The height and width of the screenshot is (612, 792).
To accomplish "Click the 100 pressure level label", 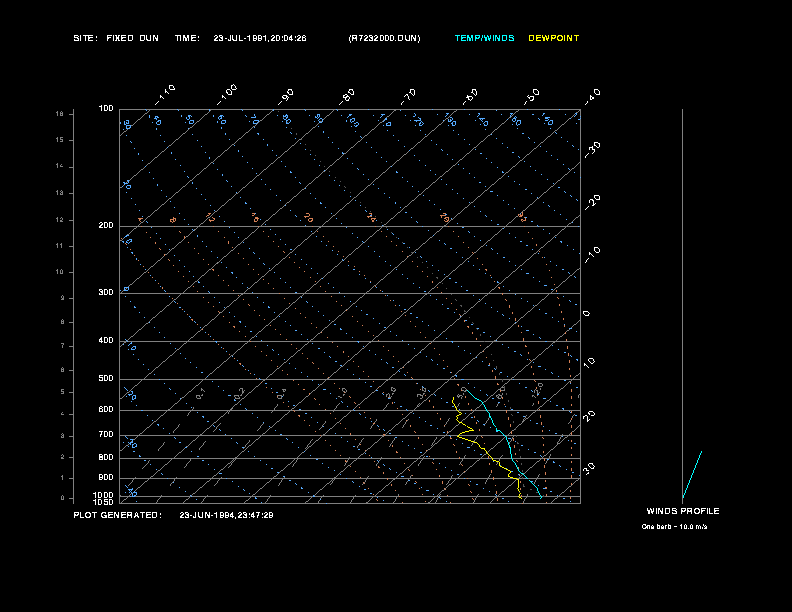I will (106, 108).
